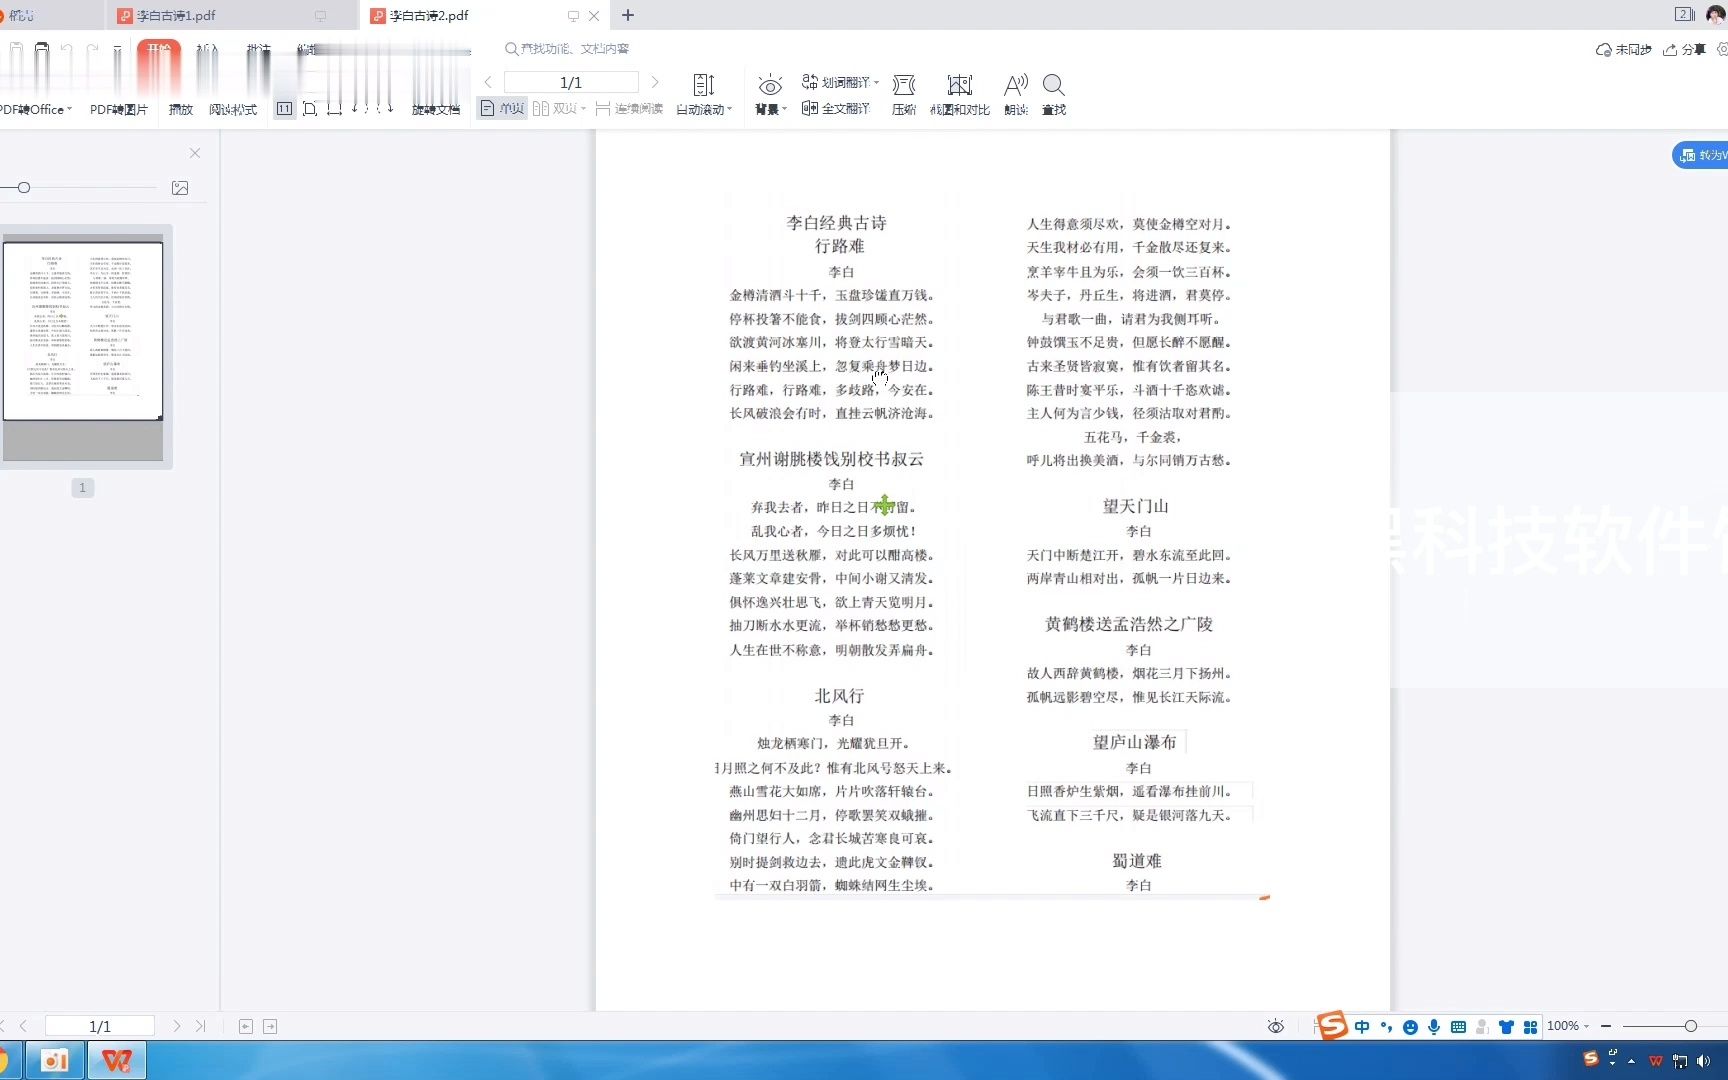The width and height of the screenshot is (1728, 1080).
Task: Enable 双页 two-page view
Action: click(x=558, y=108)
